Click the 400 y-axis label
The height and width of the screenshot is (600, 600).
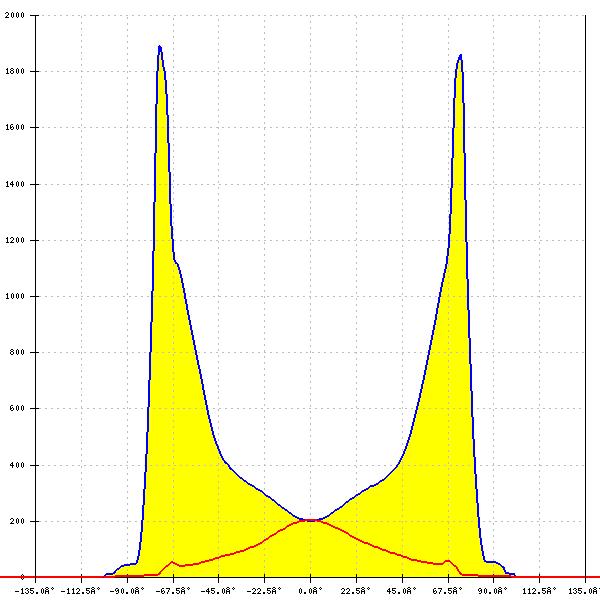point(17,465)
